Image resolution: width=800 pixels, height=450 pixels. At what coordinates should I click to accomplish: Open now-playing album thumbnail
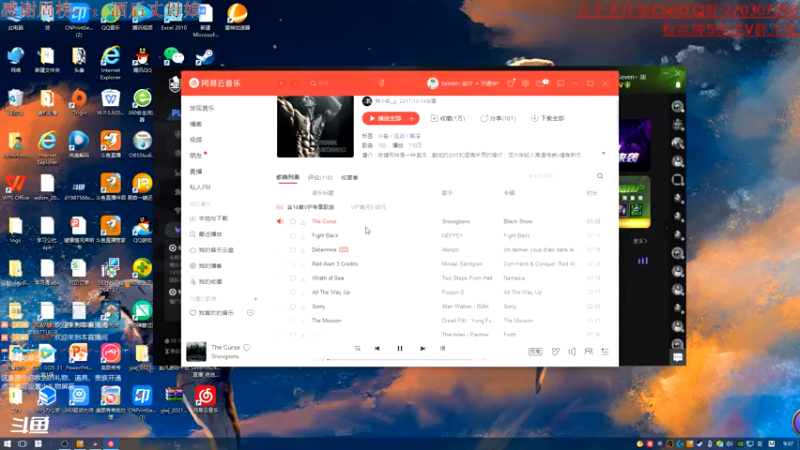click(x=196, y=352)
